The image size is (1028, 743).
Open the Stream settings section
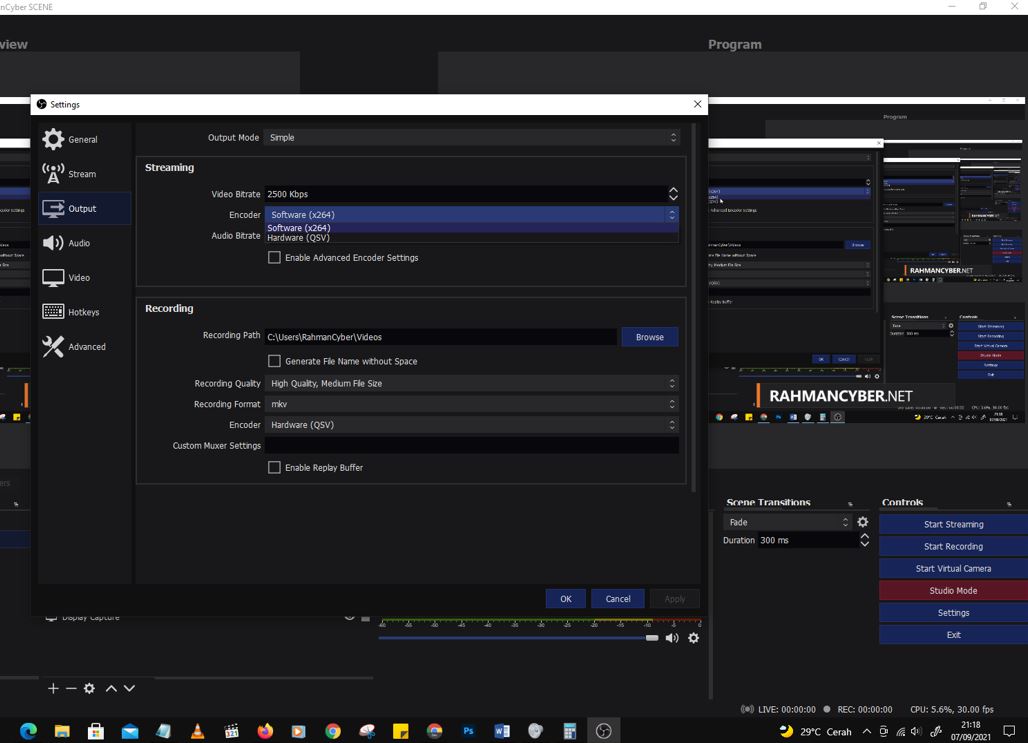click(x=85, y=173)
